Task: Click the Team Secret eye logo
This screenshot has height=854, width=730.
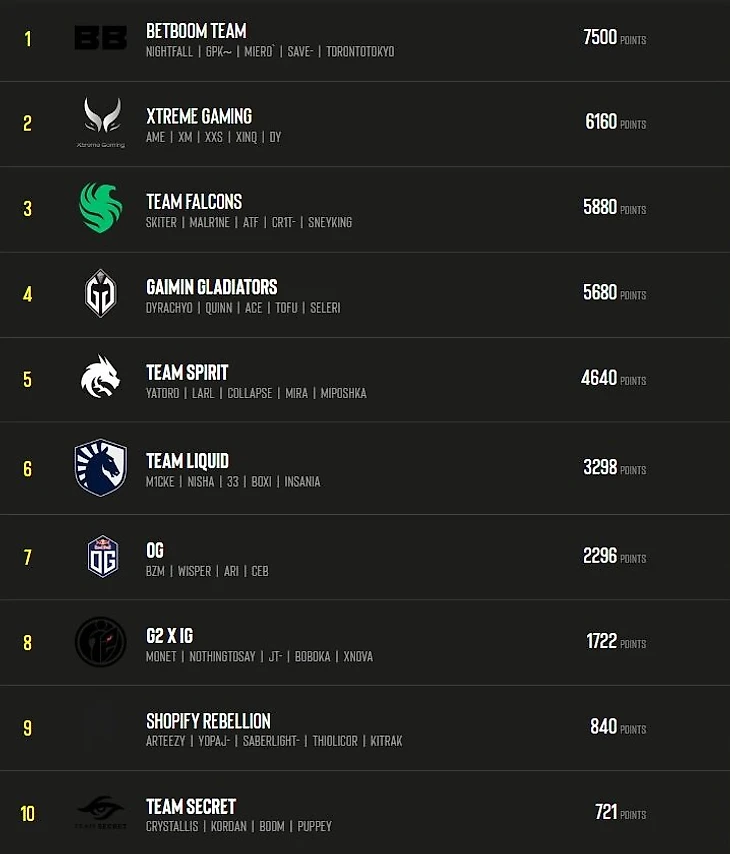Action: pyautogui.click(x=101, y=812)
